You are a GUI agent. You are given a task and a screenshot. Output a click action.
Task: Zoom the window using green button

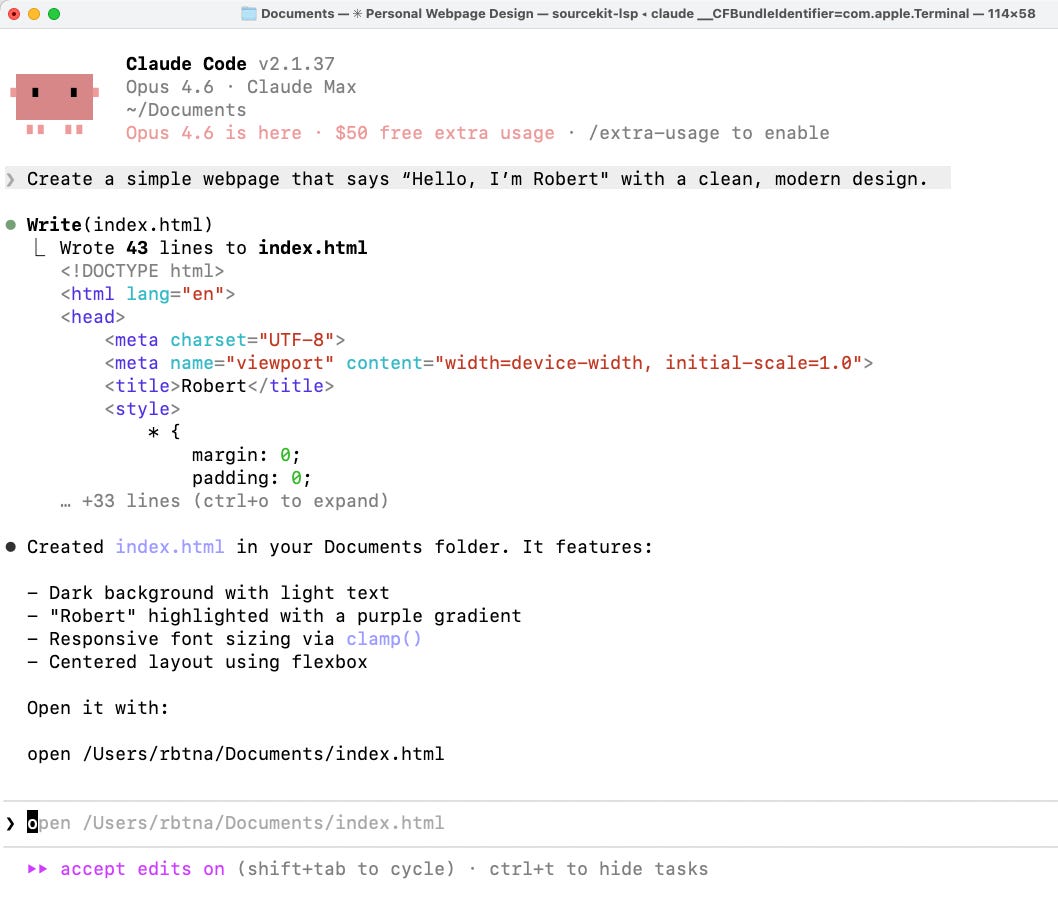[54, 13]
